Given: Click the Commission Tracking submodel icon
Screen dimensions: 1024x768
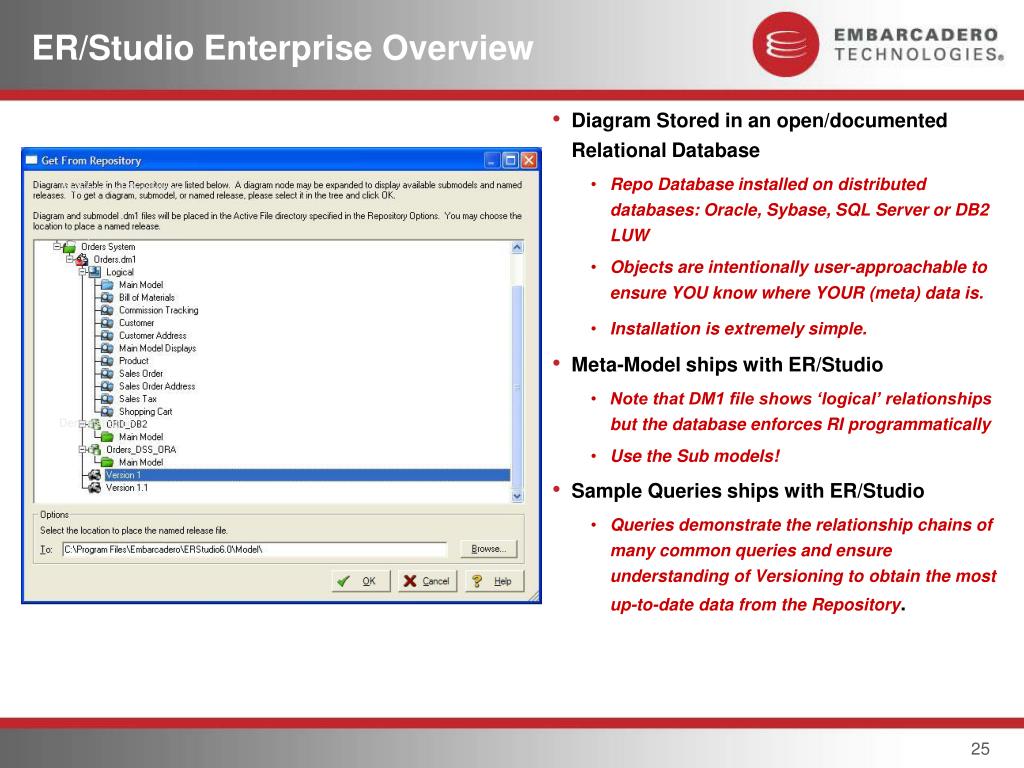Looking at the screenshot, I should coord(107,310).
